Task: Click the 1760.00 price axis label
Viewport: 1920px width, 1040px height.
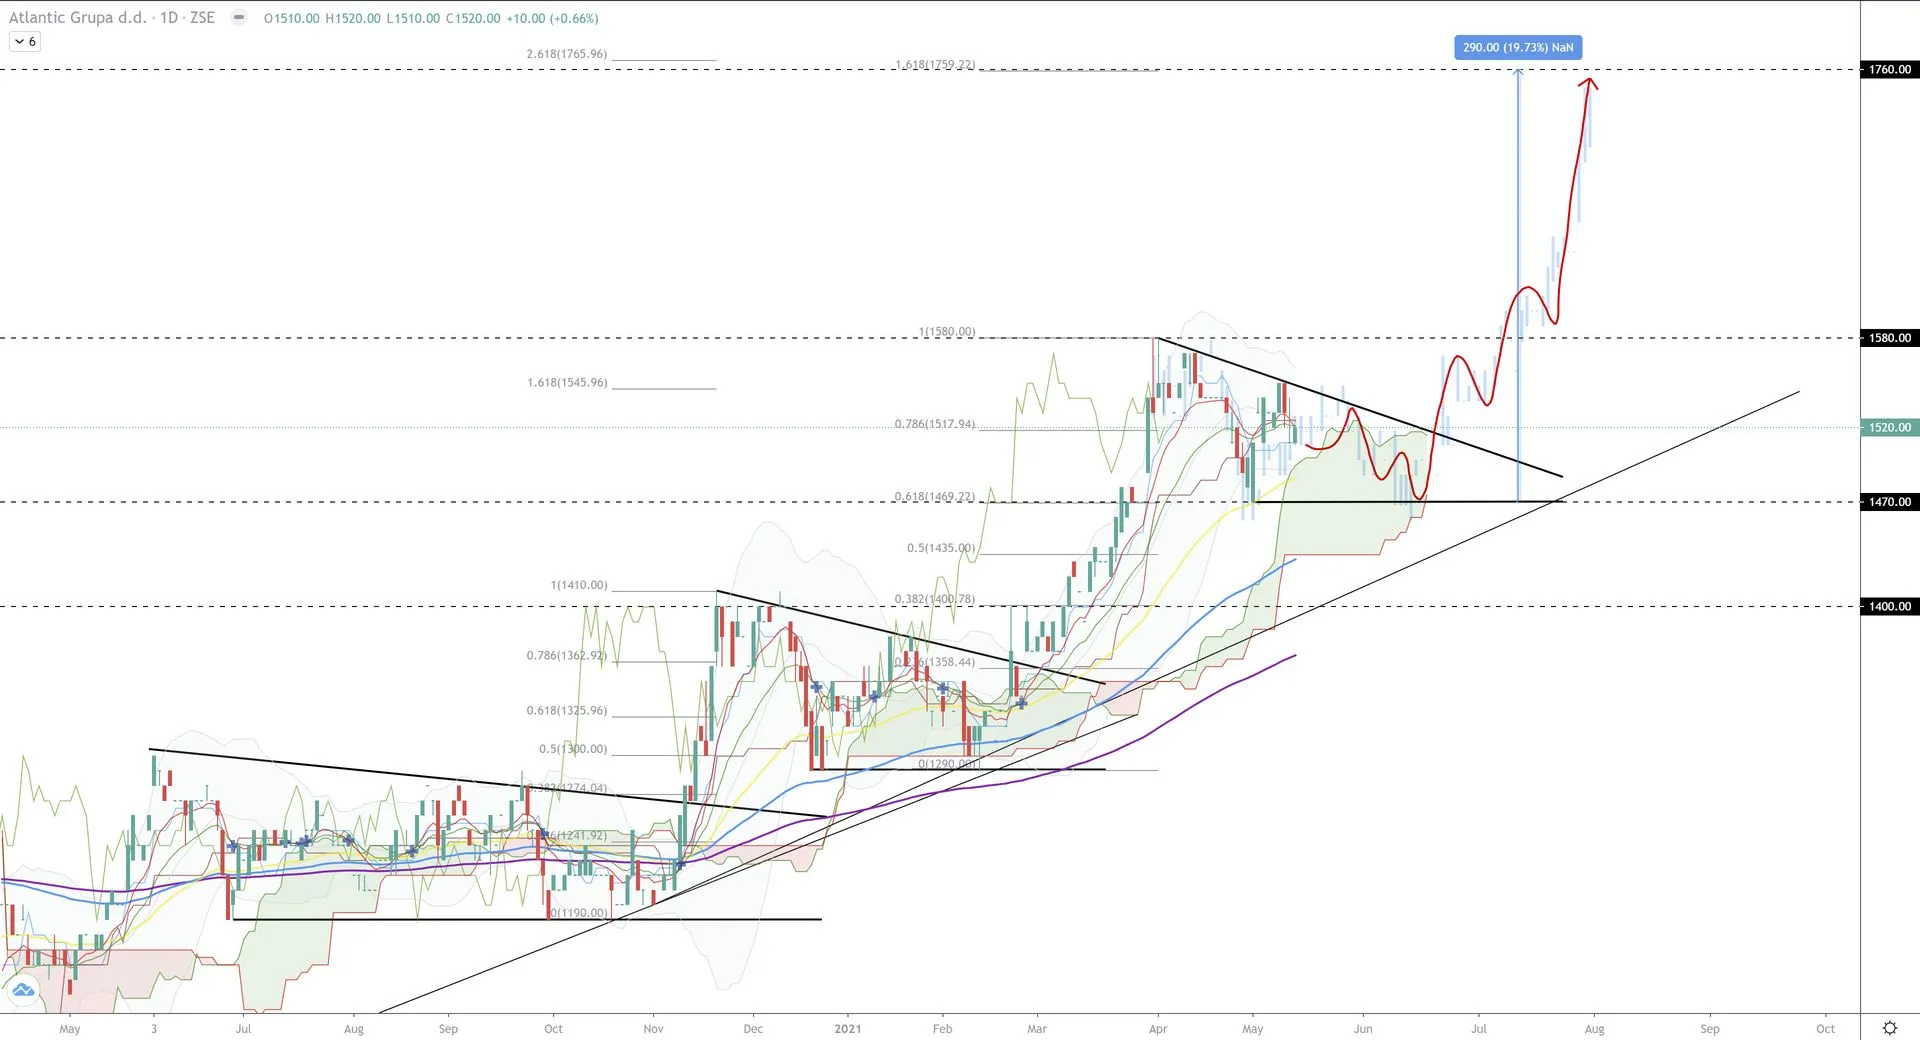Action: click(x=1890, y=70)
